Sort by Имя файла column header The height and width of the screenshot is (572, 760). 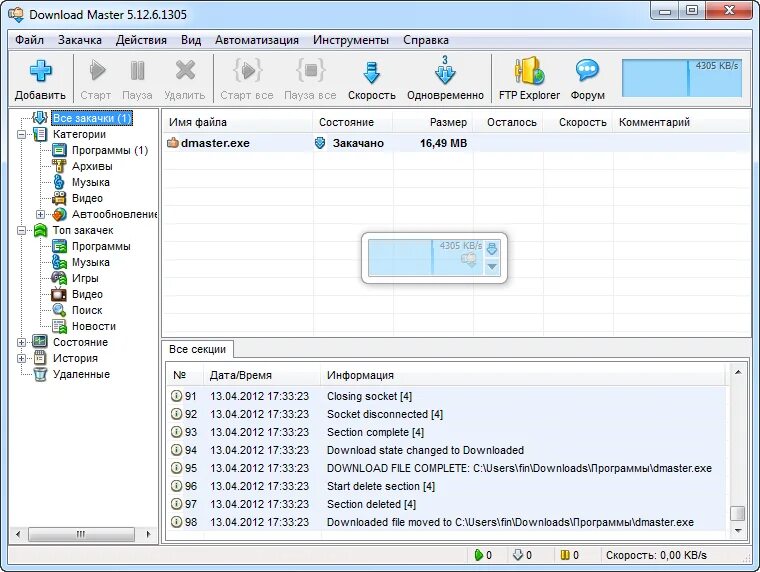pos(238,122)
